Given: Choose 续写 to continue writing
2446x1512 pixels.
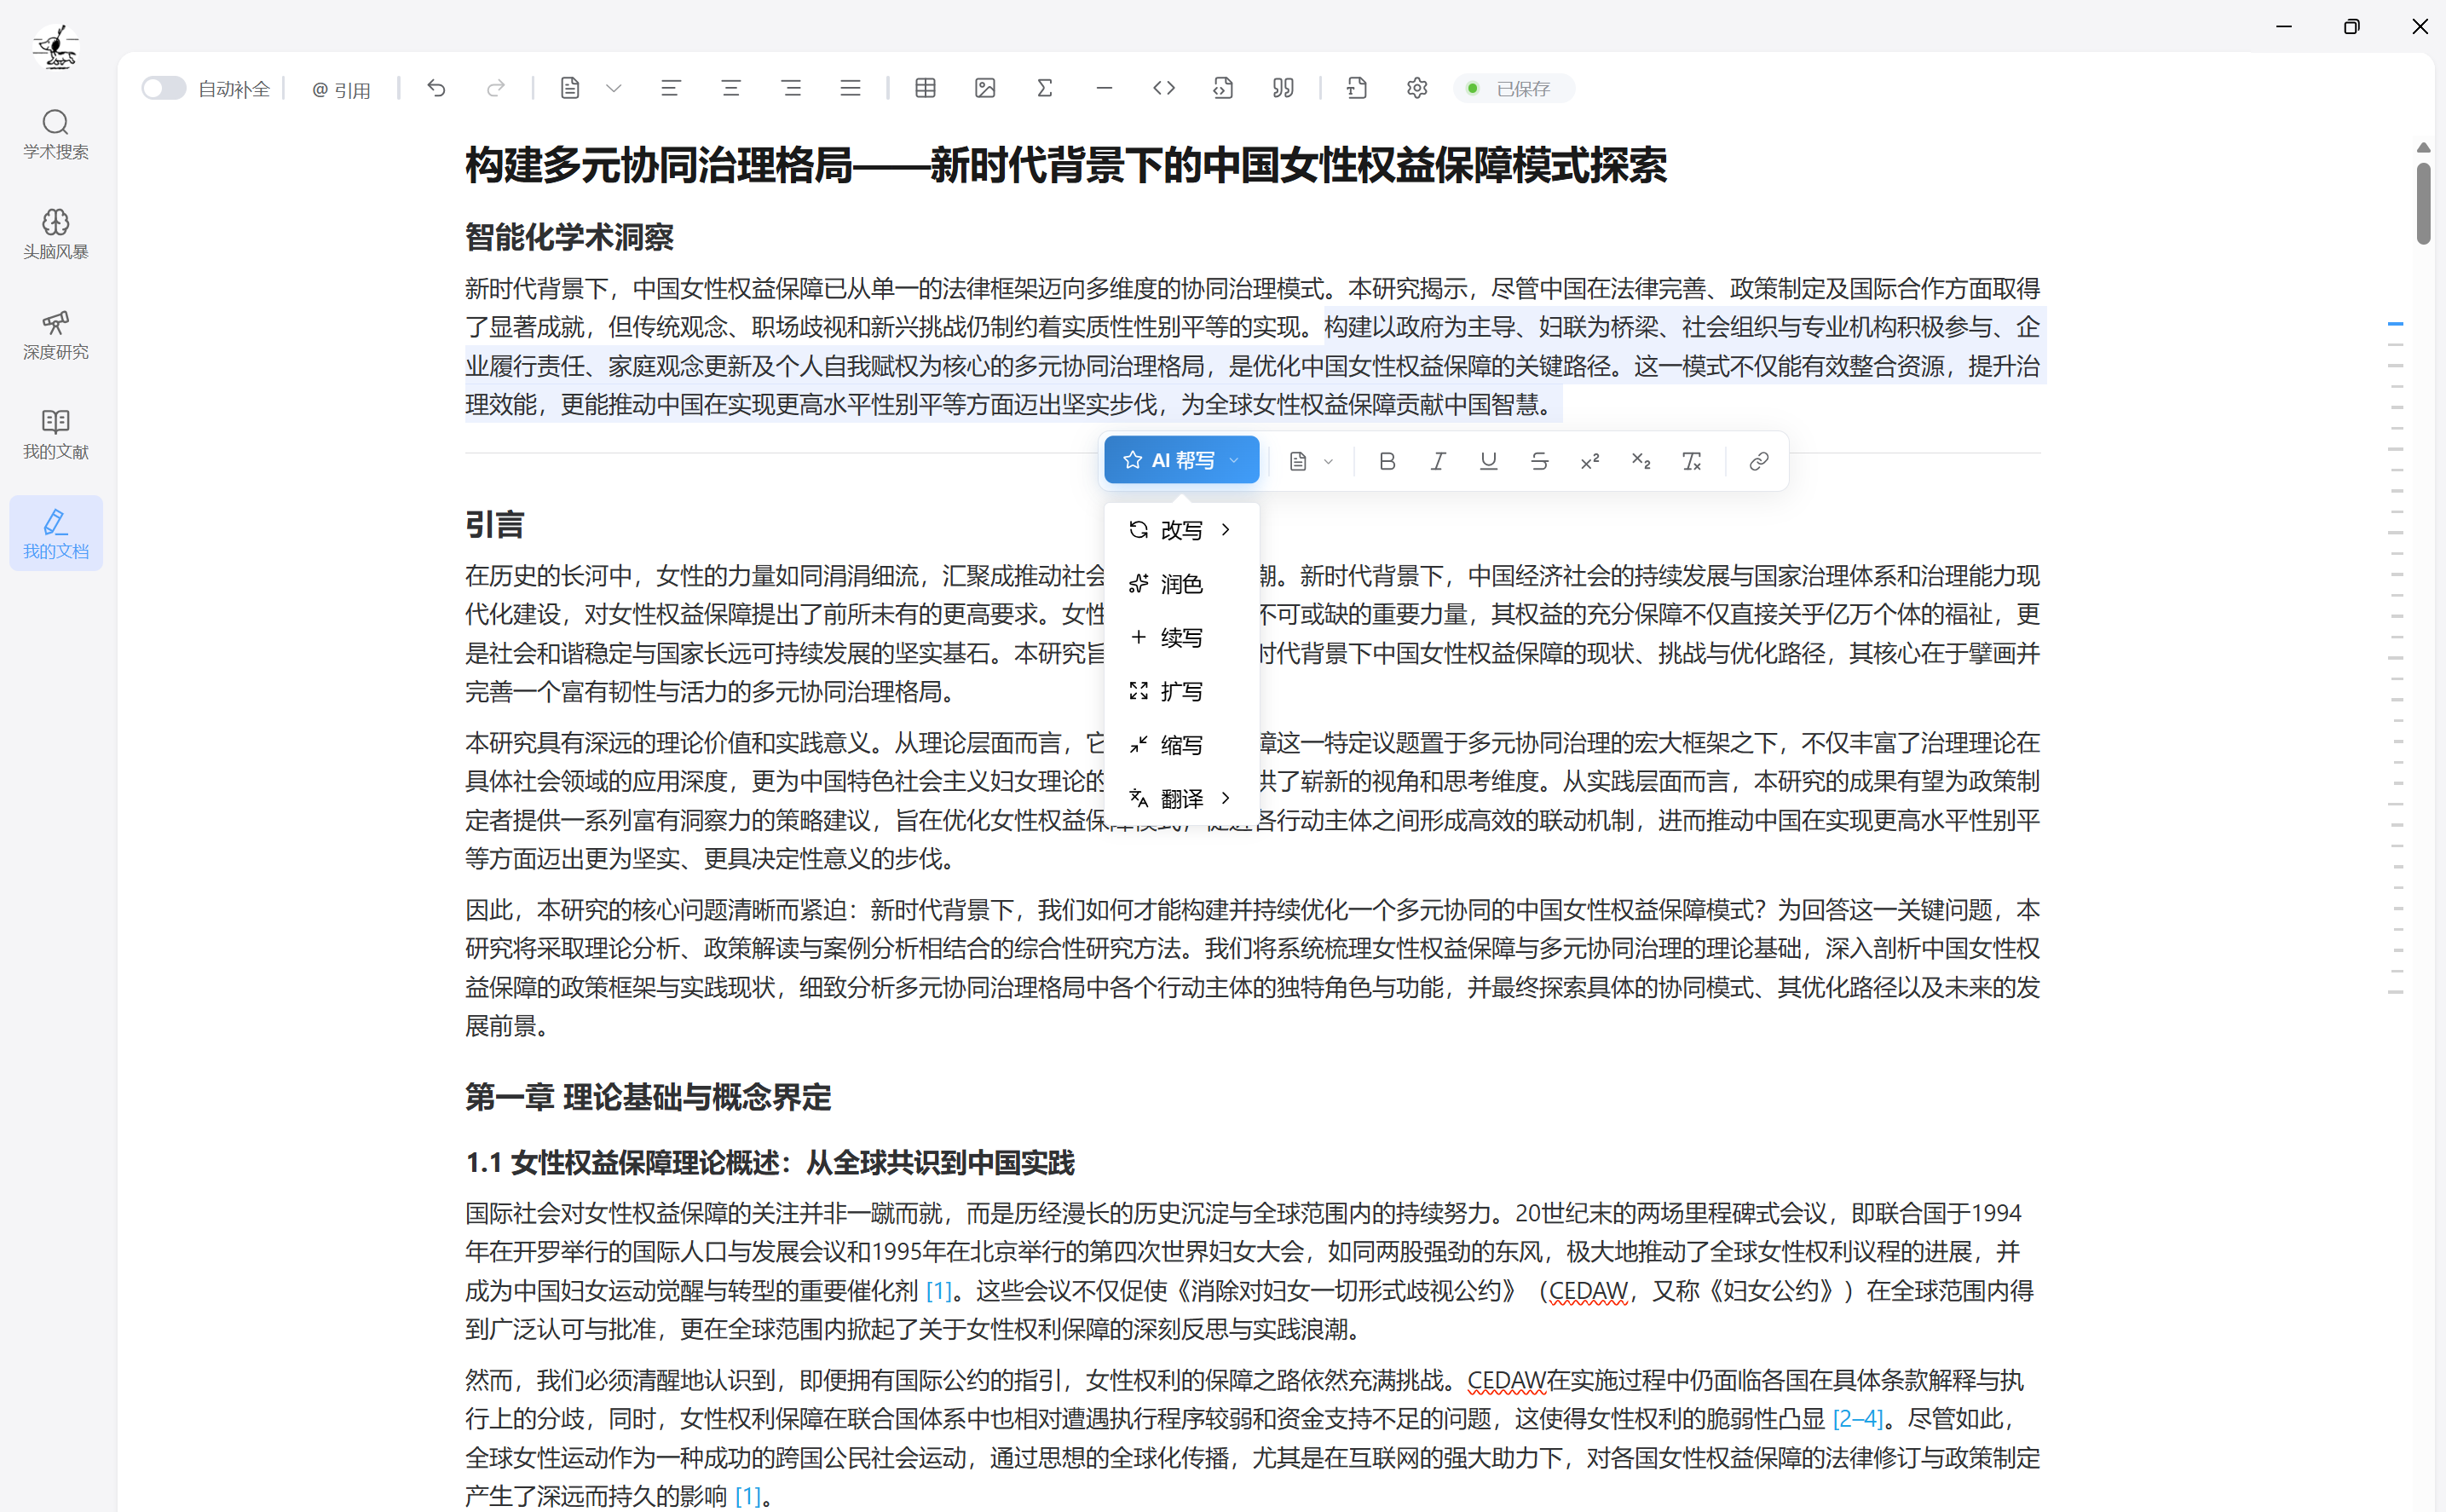Looking at the screenshot, I should (x=1180, y=637).
